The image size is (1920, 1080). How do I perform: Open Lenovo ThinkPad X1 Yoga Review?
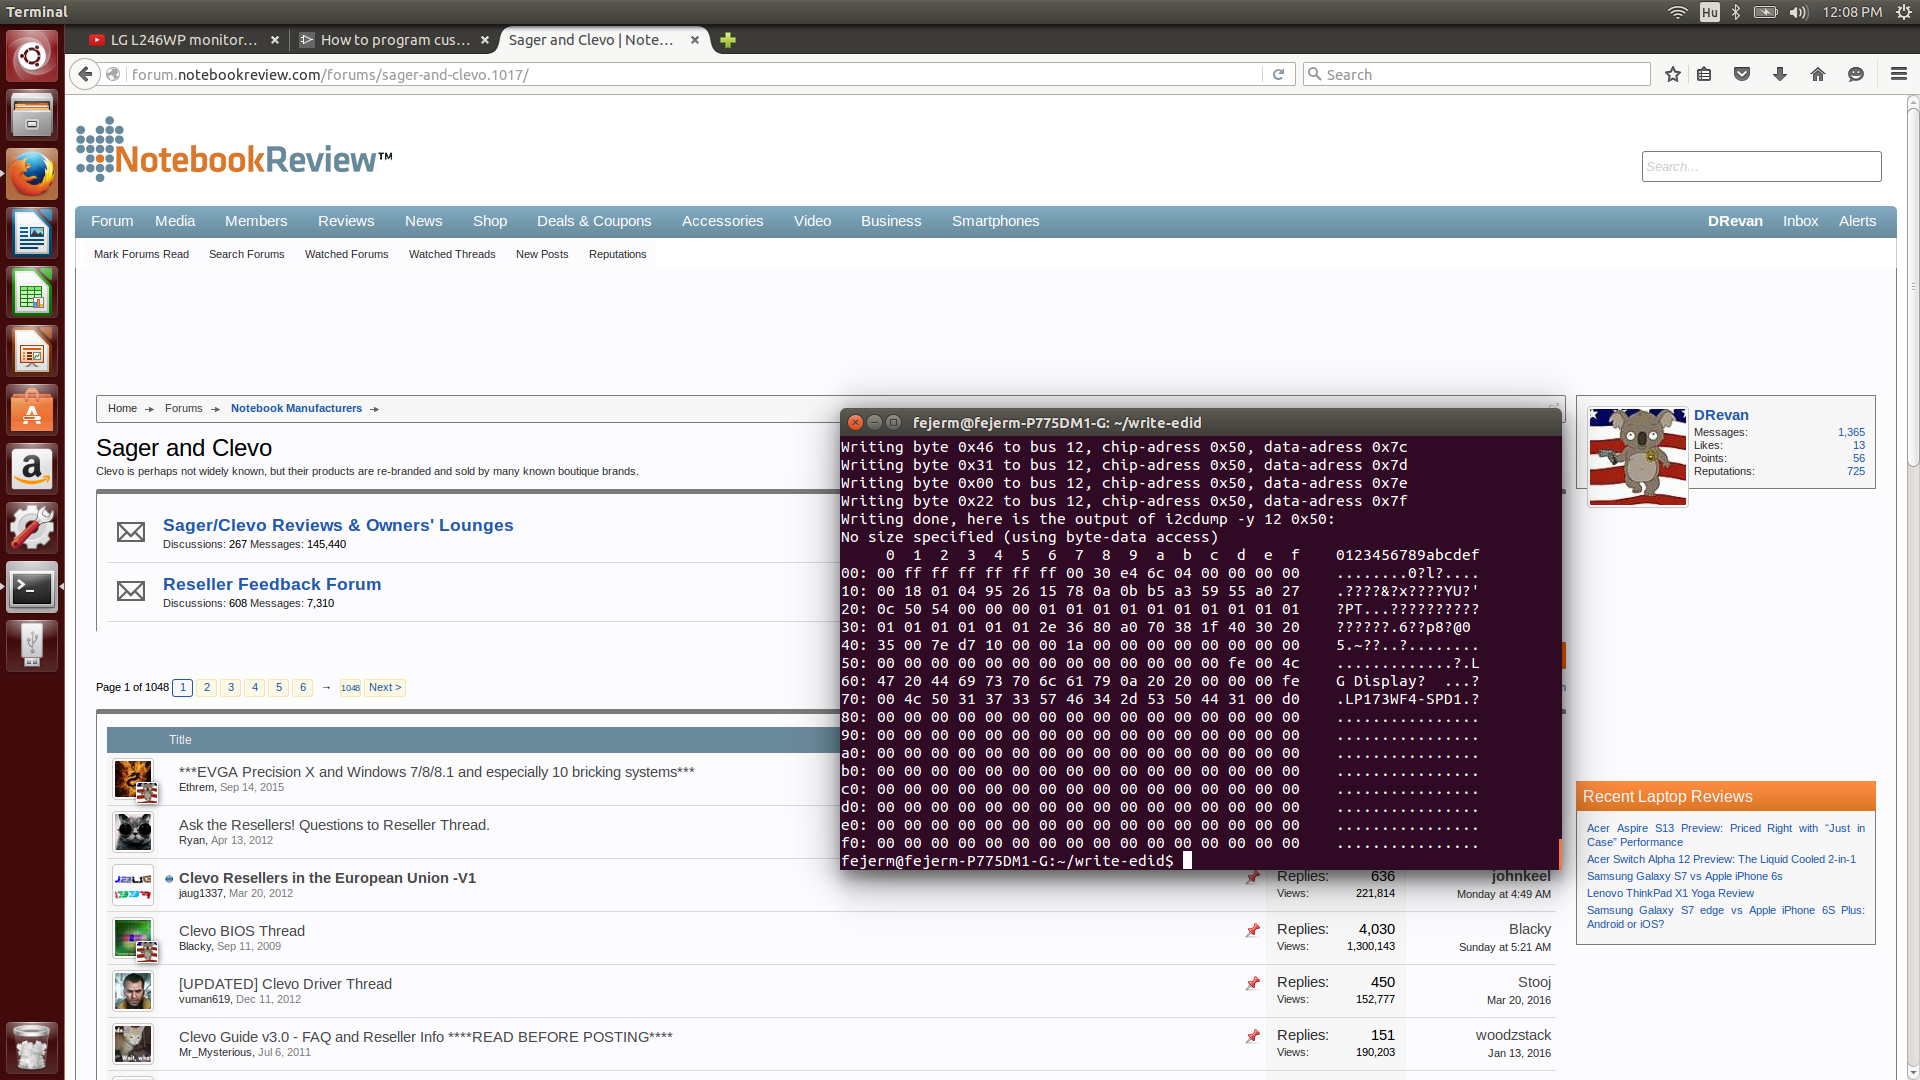1670,893
